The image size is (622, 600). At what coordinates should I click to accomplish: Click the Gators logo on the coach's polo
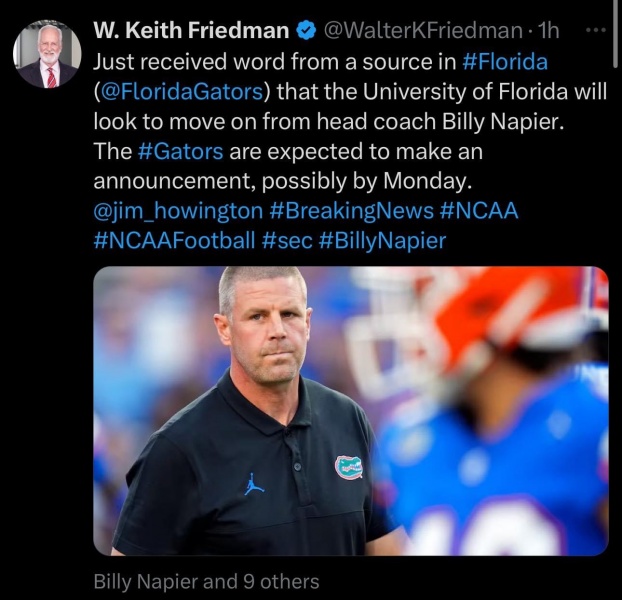pyautogui.click(x=349, y=465)
